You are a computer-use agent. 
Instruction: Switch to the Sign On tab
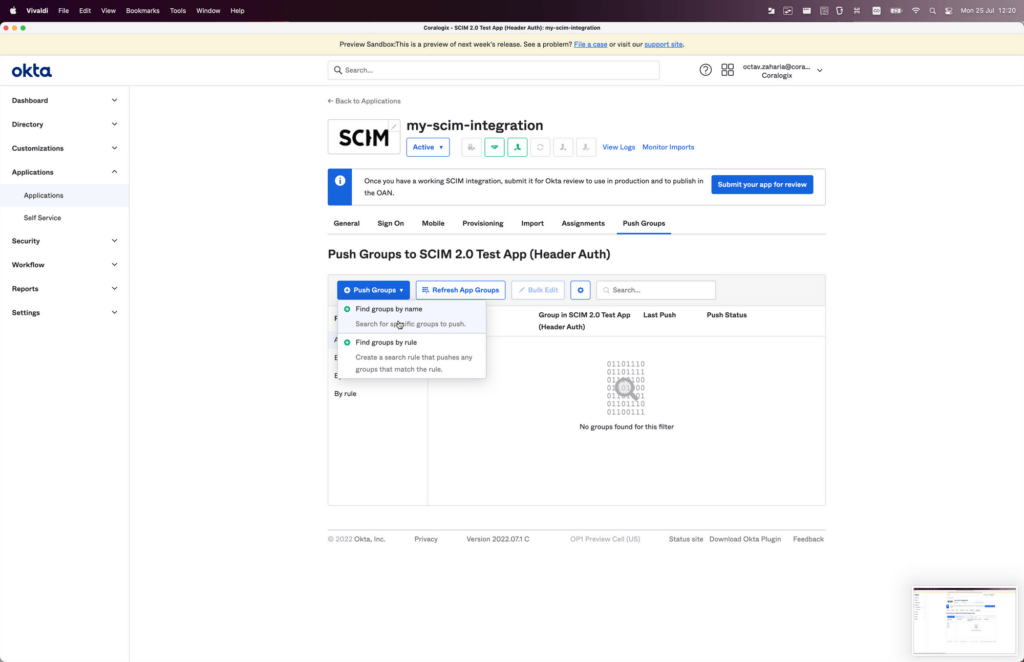tap(391, 223)
